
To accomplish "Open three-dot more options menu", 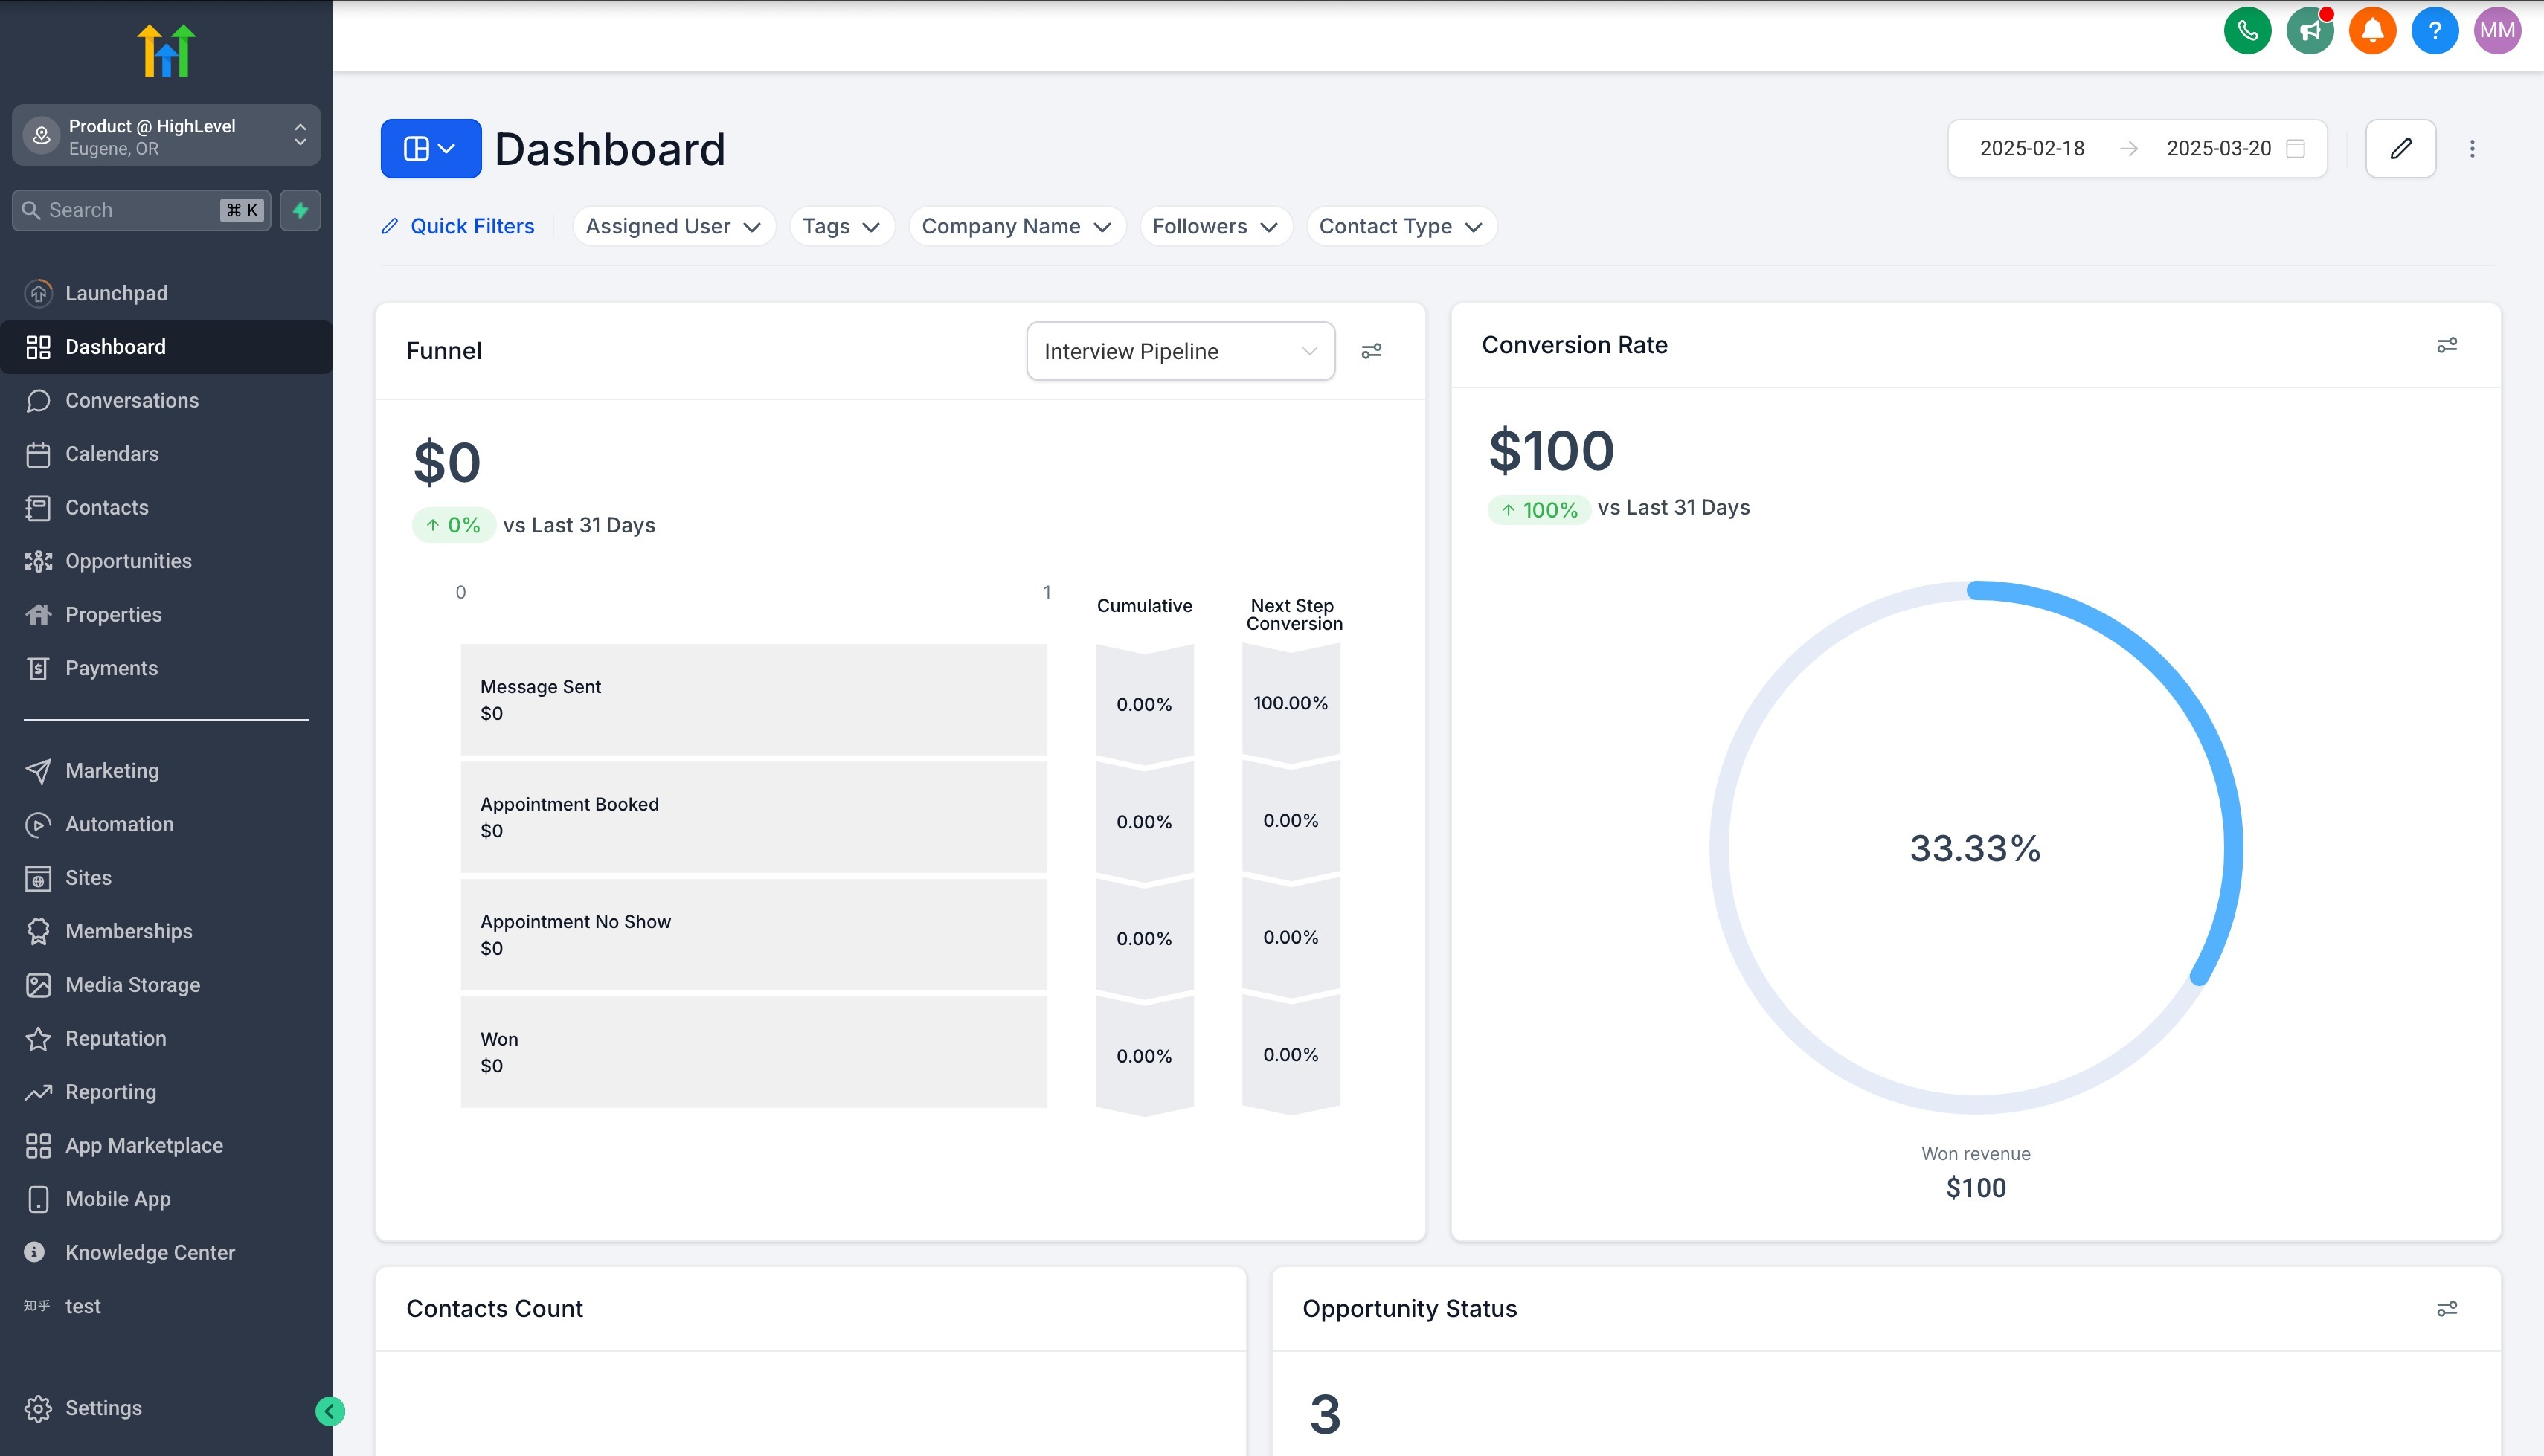I will pos(2472,149).
